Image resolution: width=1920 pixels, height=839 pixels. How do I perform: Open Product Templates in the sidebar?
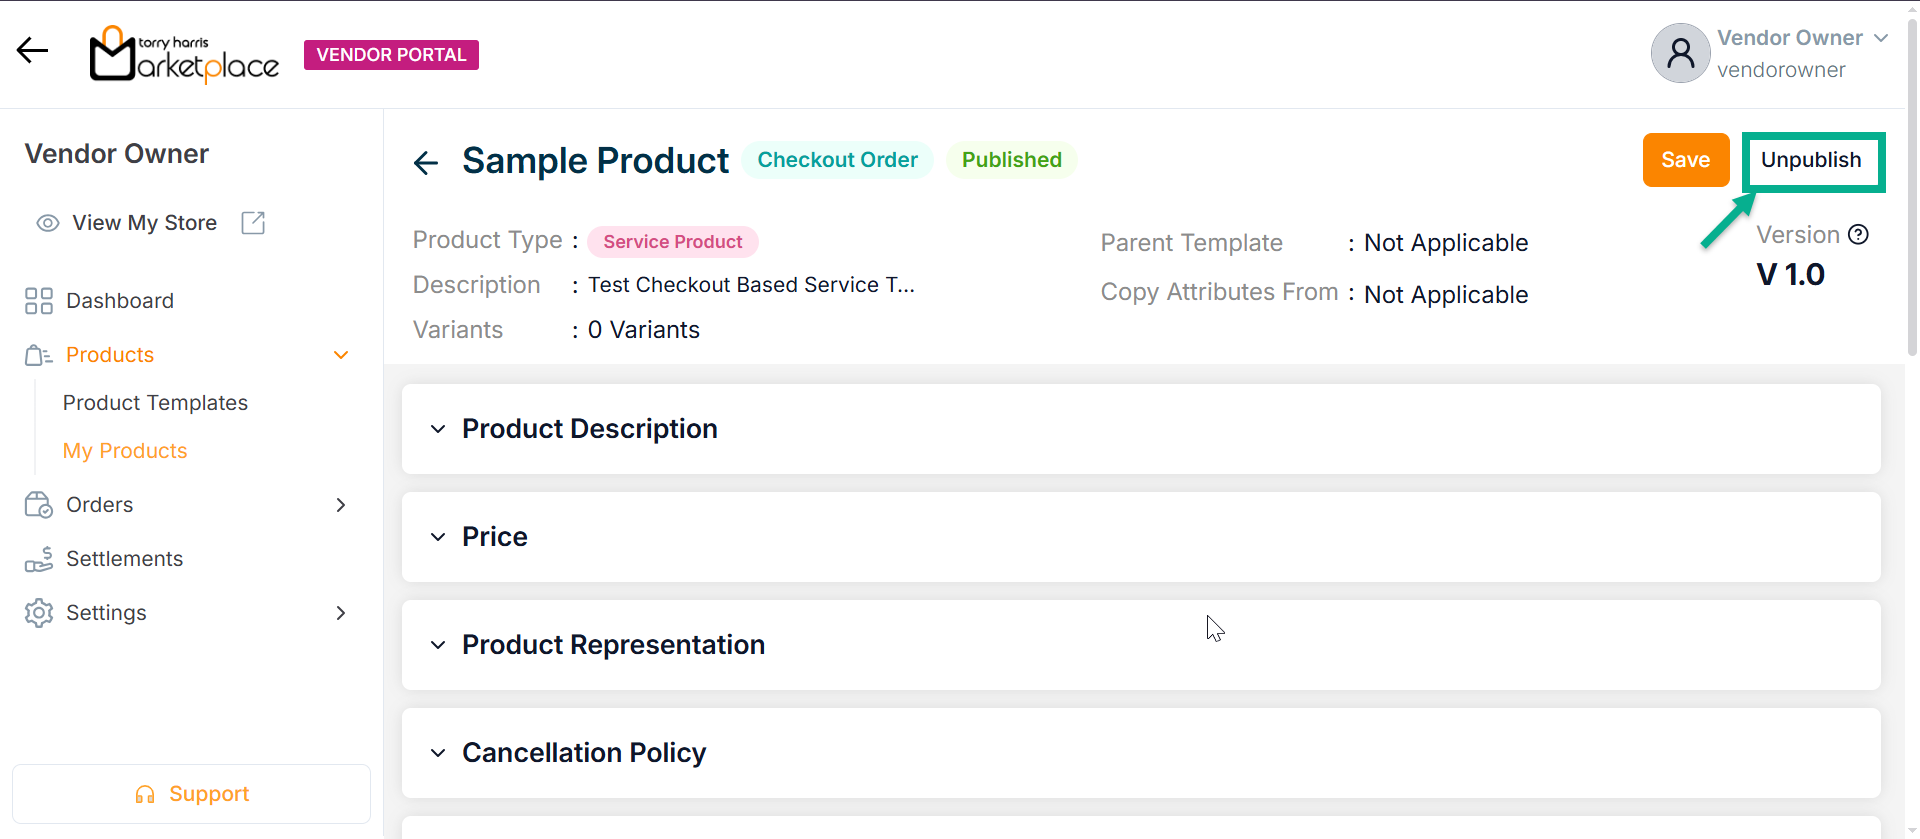pyautogui.click(x=155, y=403)
